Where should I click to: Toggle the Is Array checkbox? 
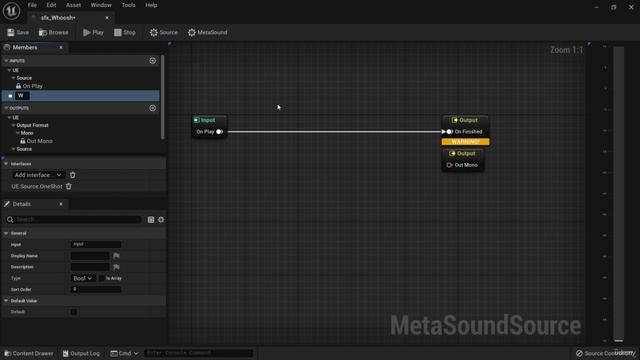coord(102,278)
